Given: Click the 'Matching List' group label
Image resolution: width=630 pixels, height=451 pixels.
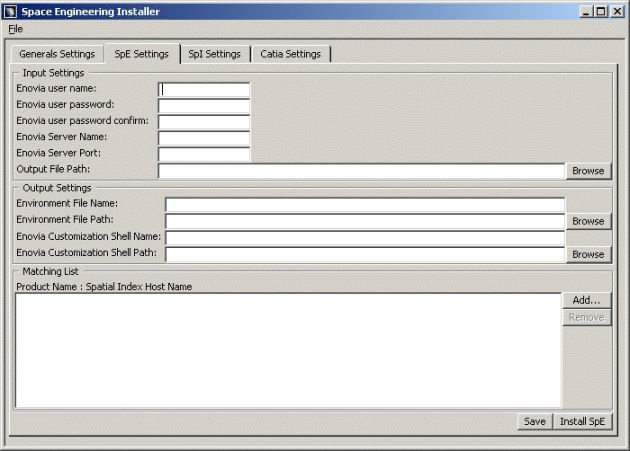Looking at the screenshot, I should click(50, 271).
